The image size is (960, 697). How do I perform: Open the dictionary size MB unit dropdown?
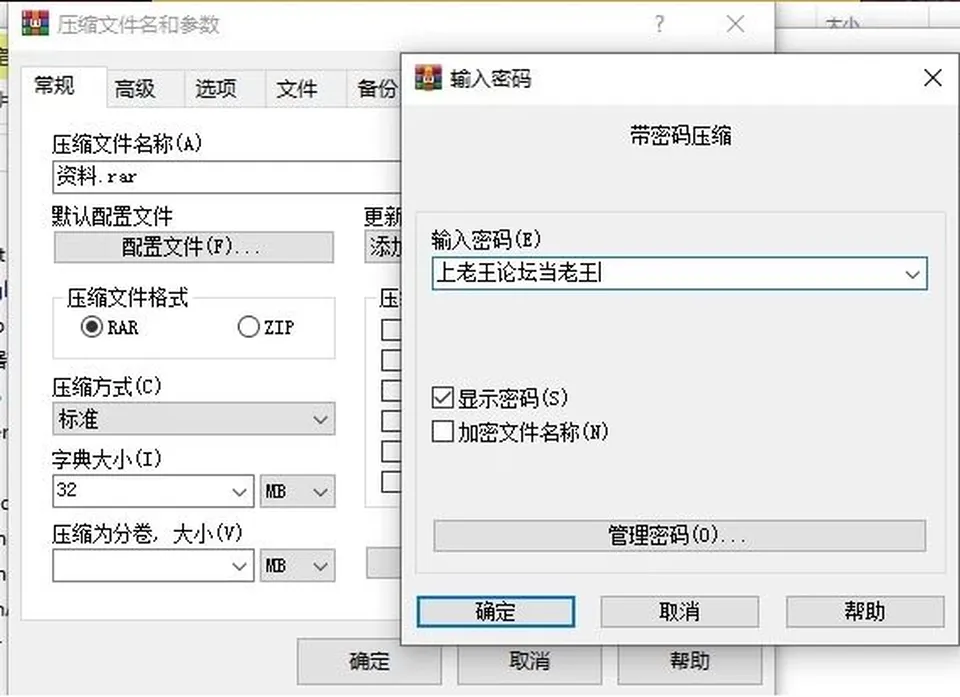(x=298, y=491)
